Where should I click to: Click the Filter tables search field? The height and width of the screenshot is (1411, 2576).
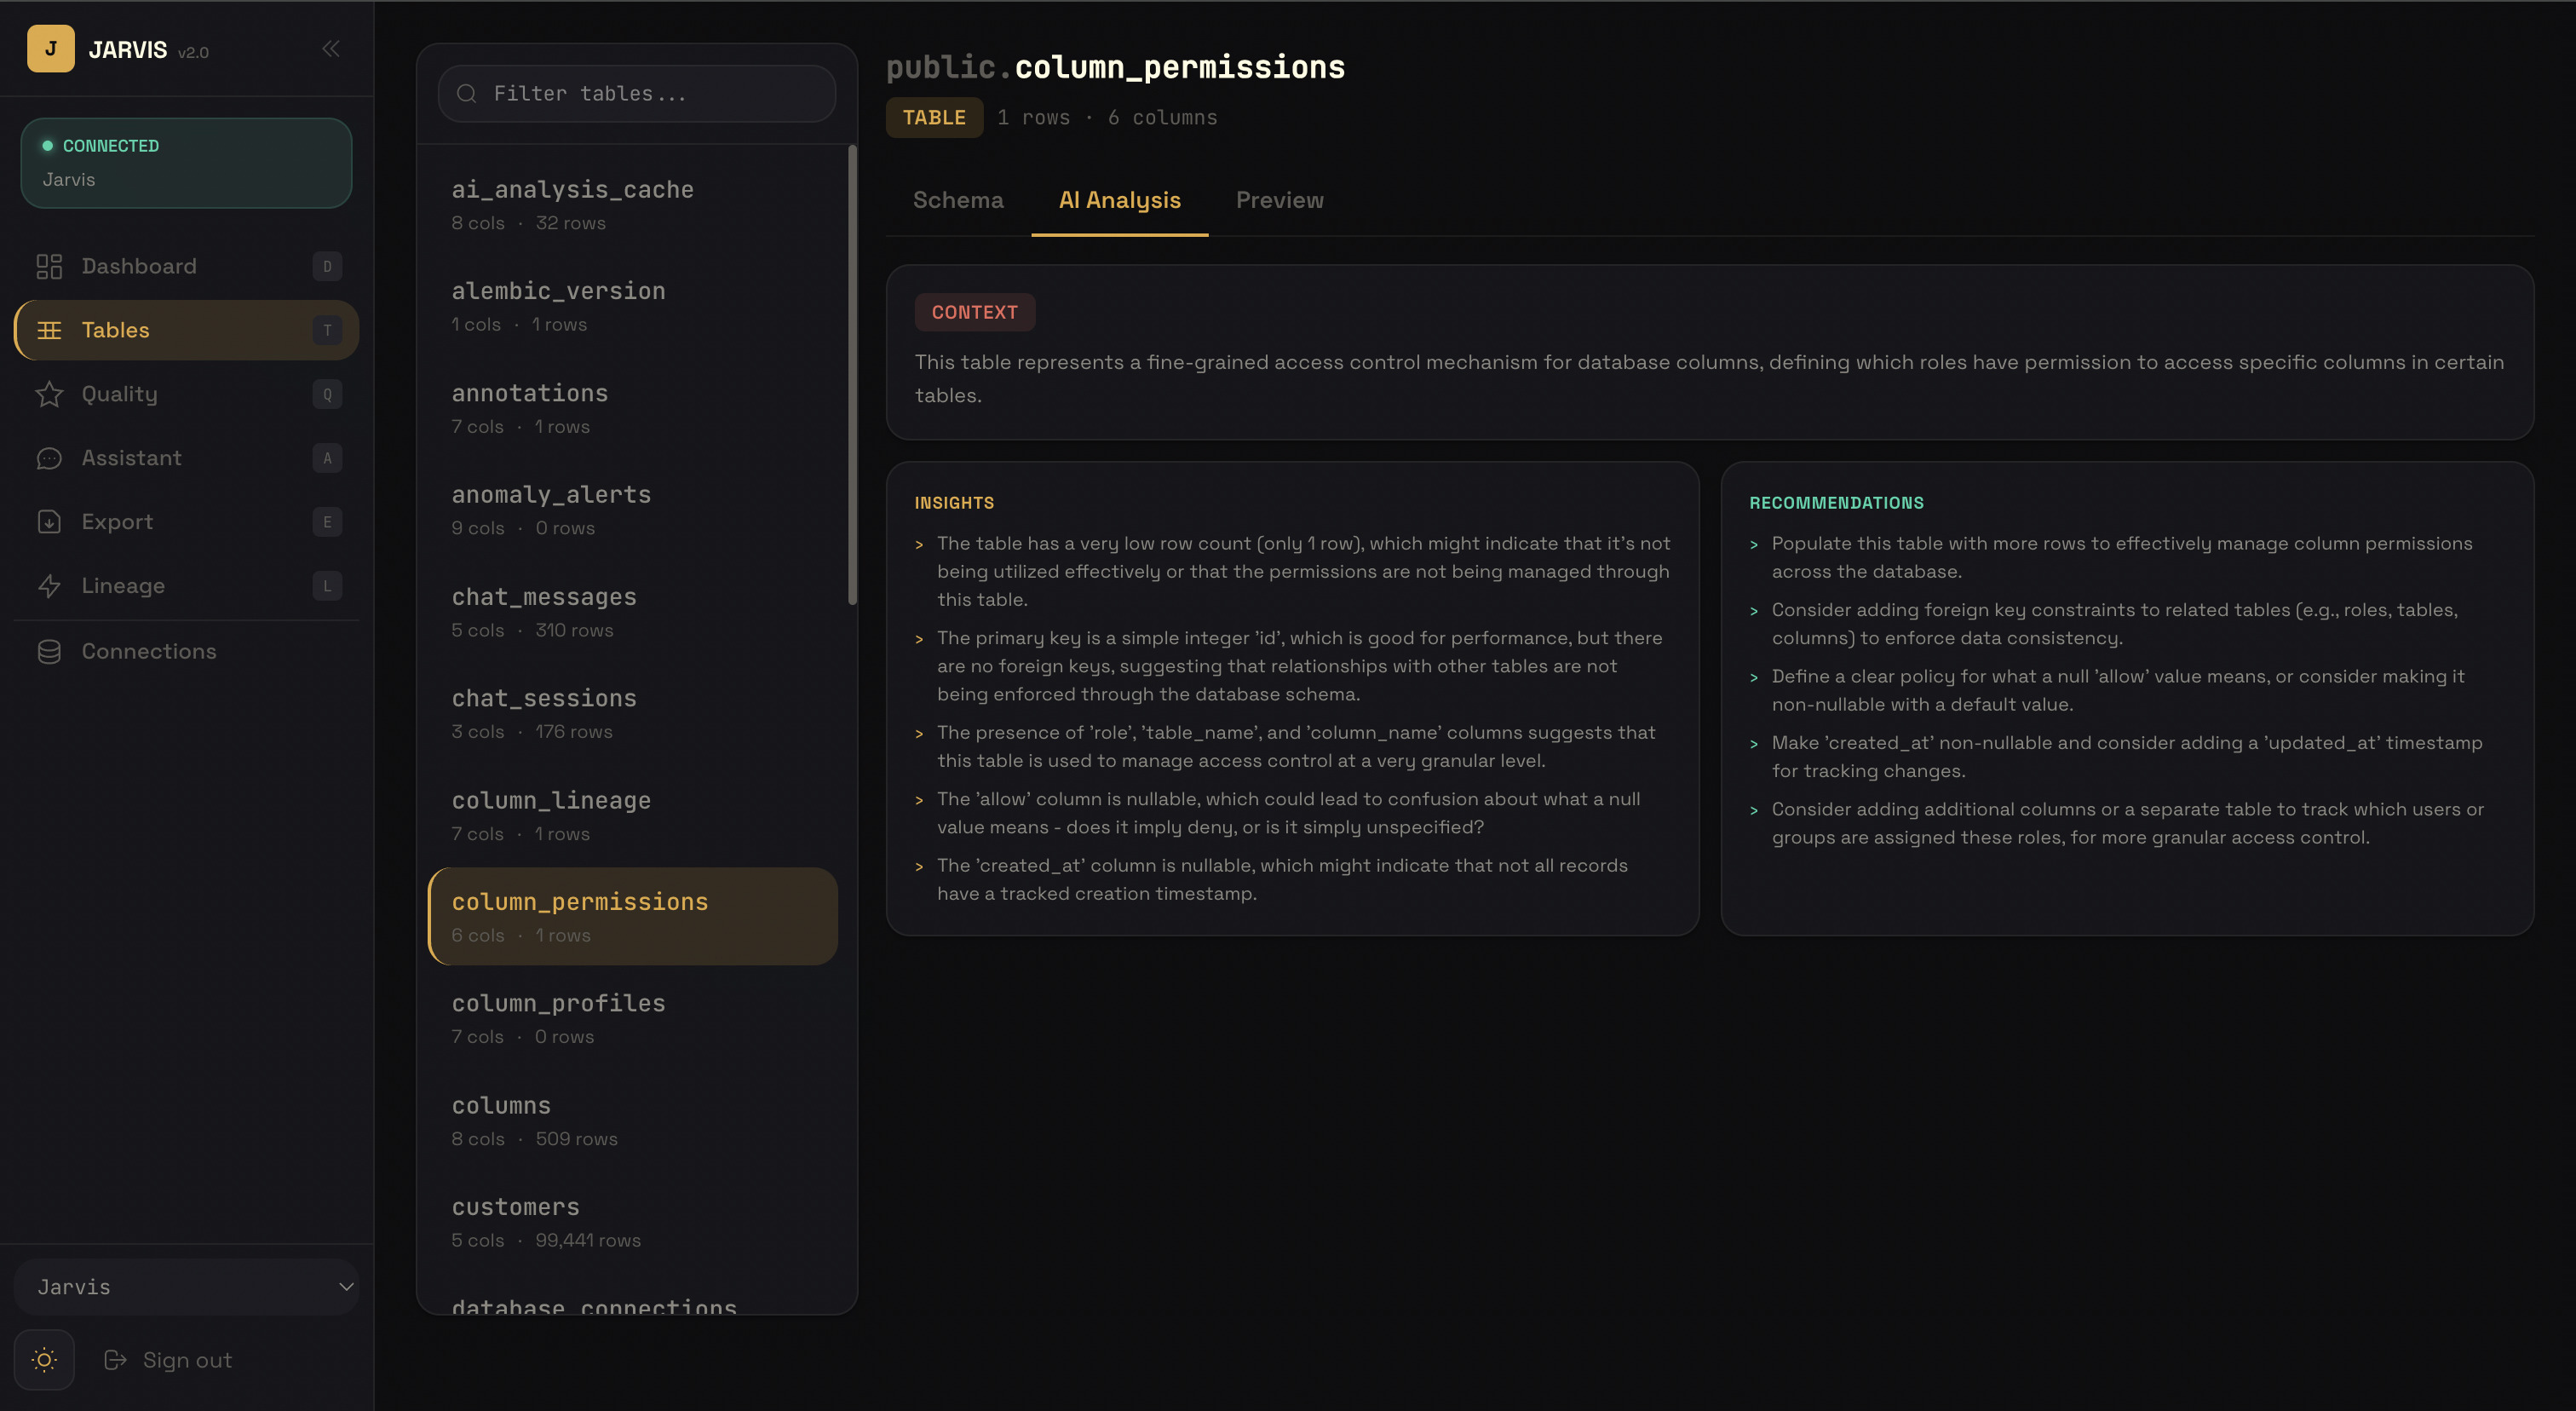click(x=637, y=94)
